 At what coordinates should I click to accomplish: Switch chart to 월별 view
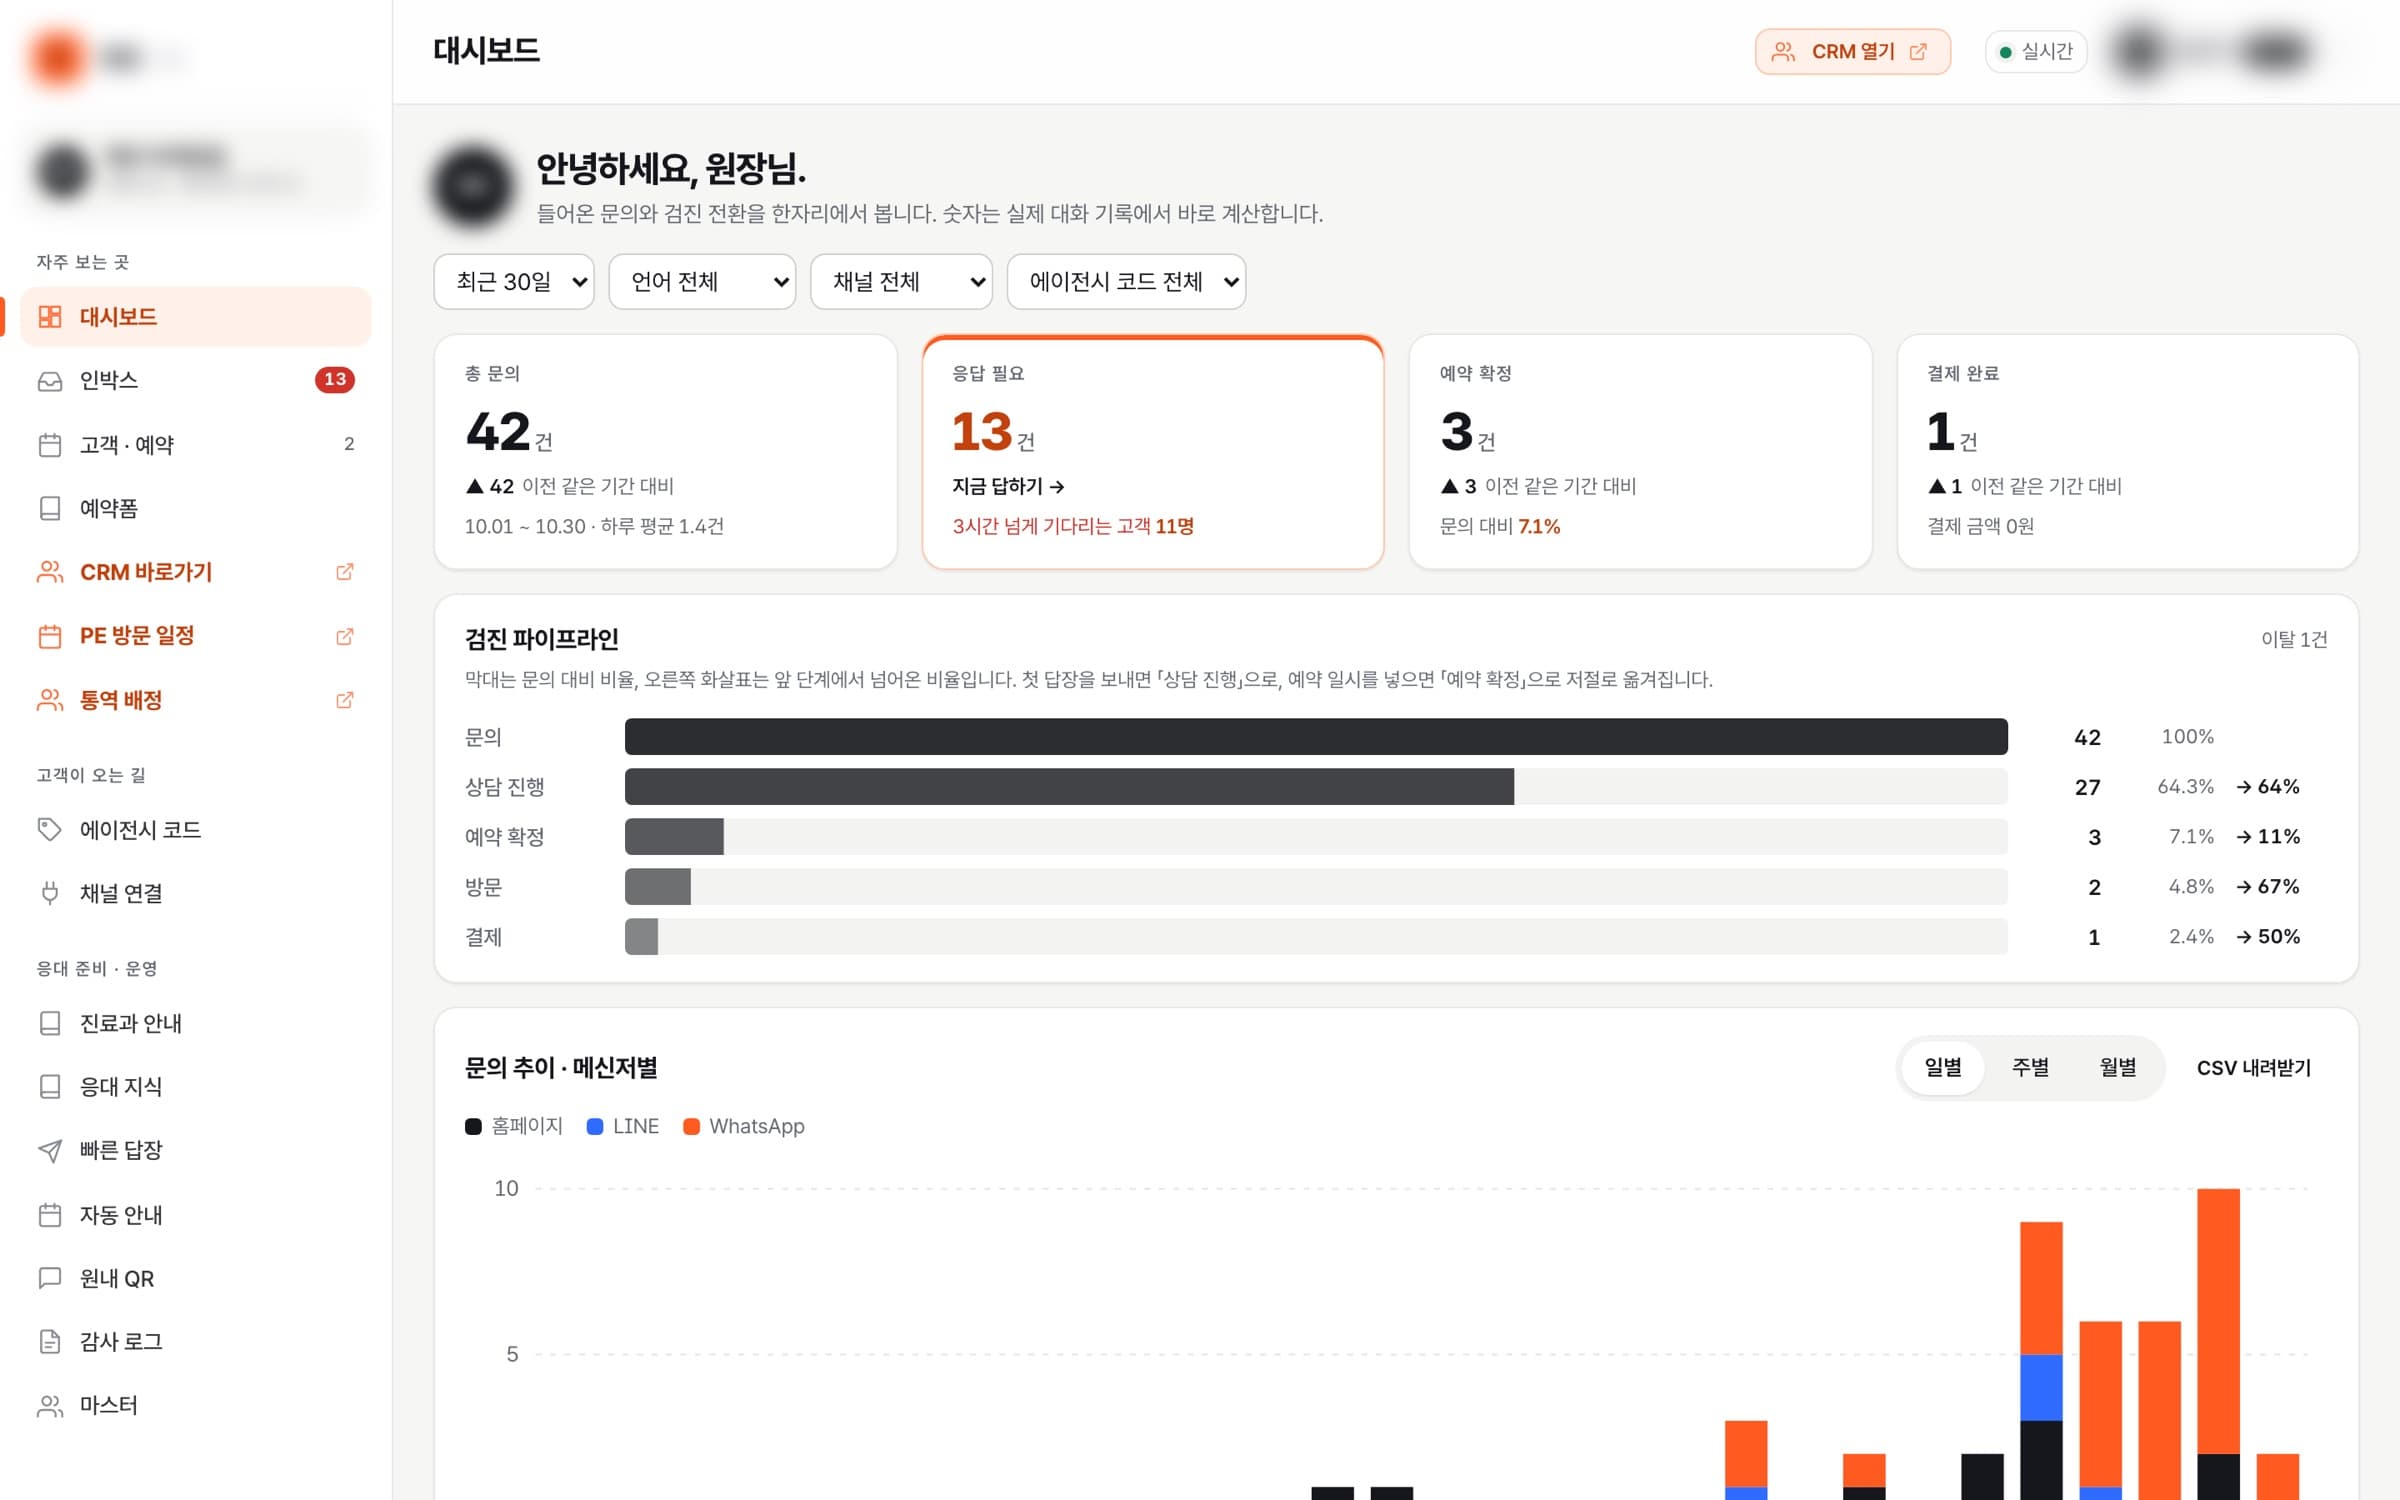(2117, 1068)
